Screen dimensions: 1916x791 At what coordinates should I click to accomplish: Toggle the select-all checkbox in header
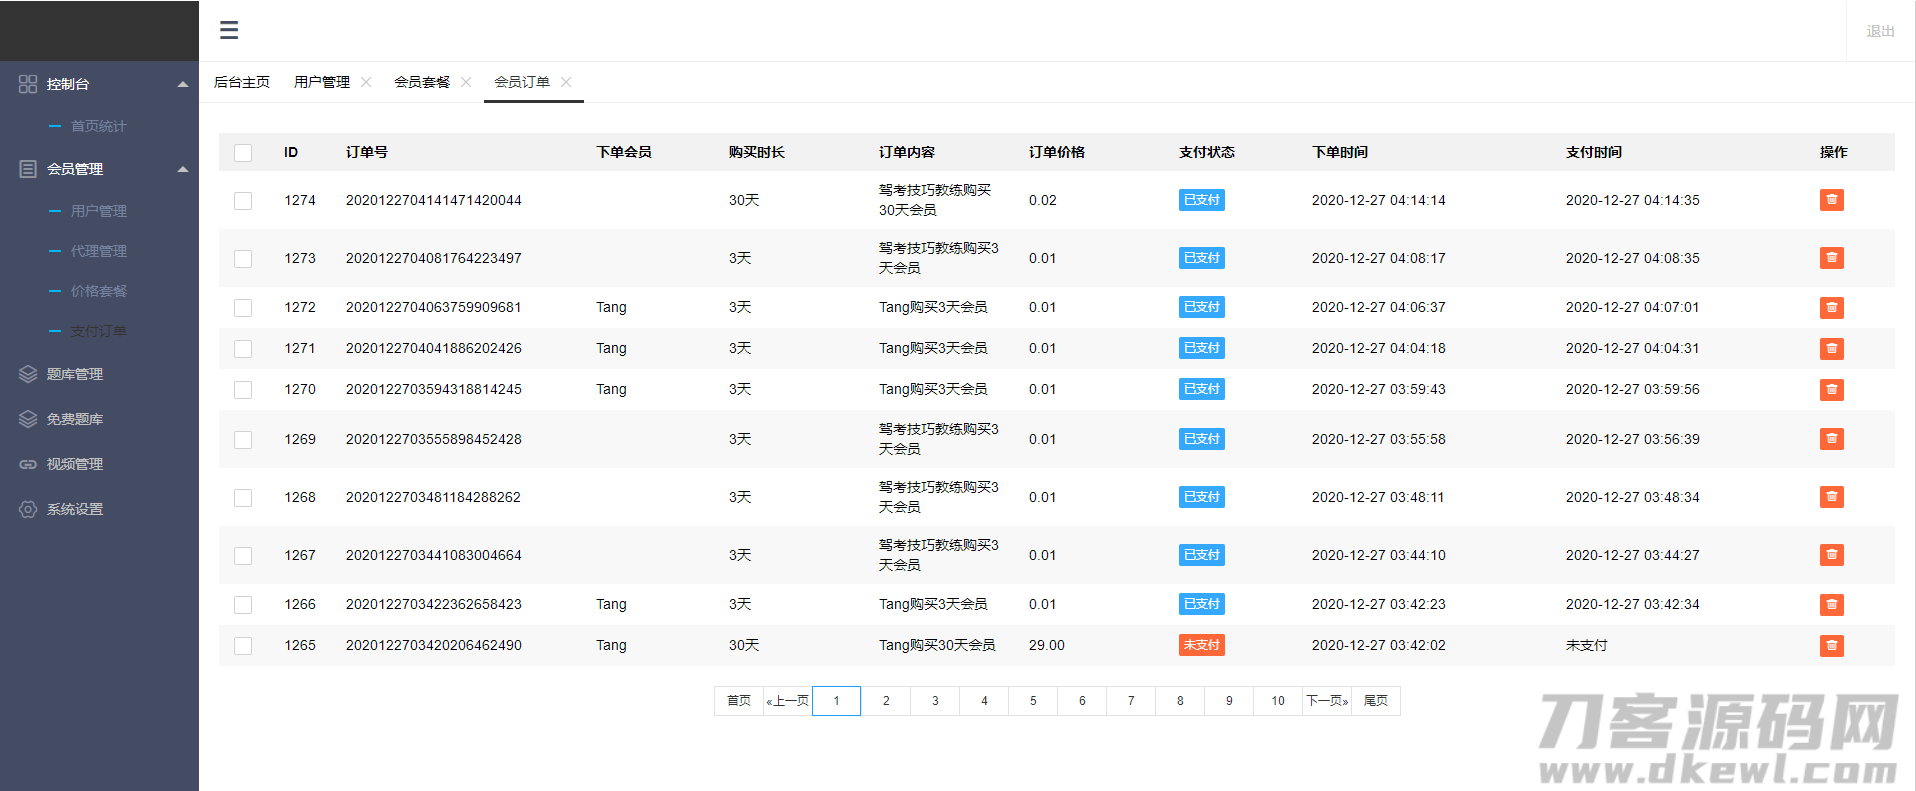243,153
